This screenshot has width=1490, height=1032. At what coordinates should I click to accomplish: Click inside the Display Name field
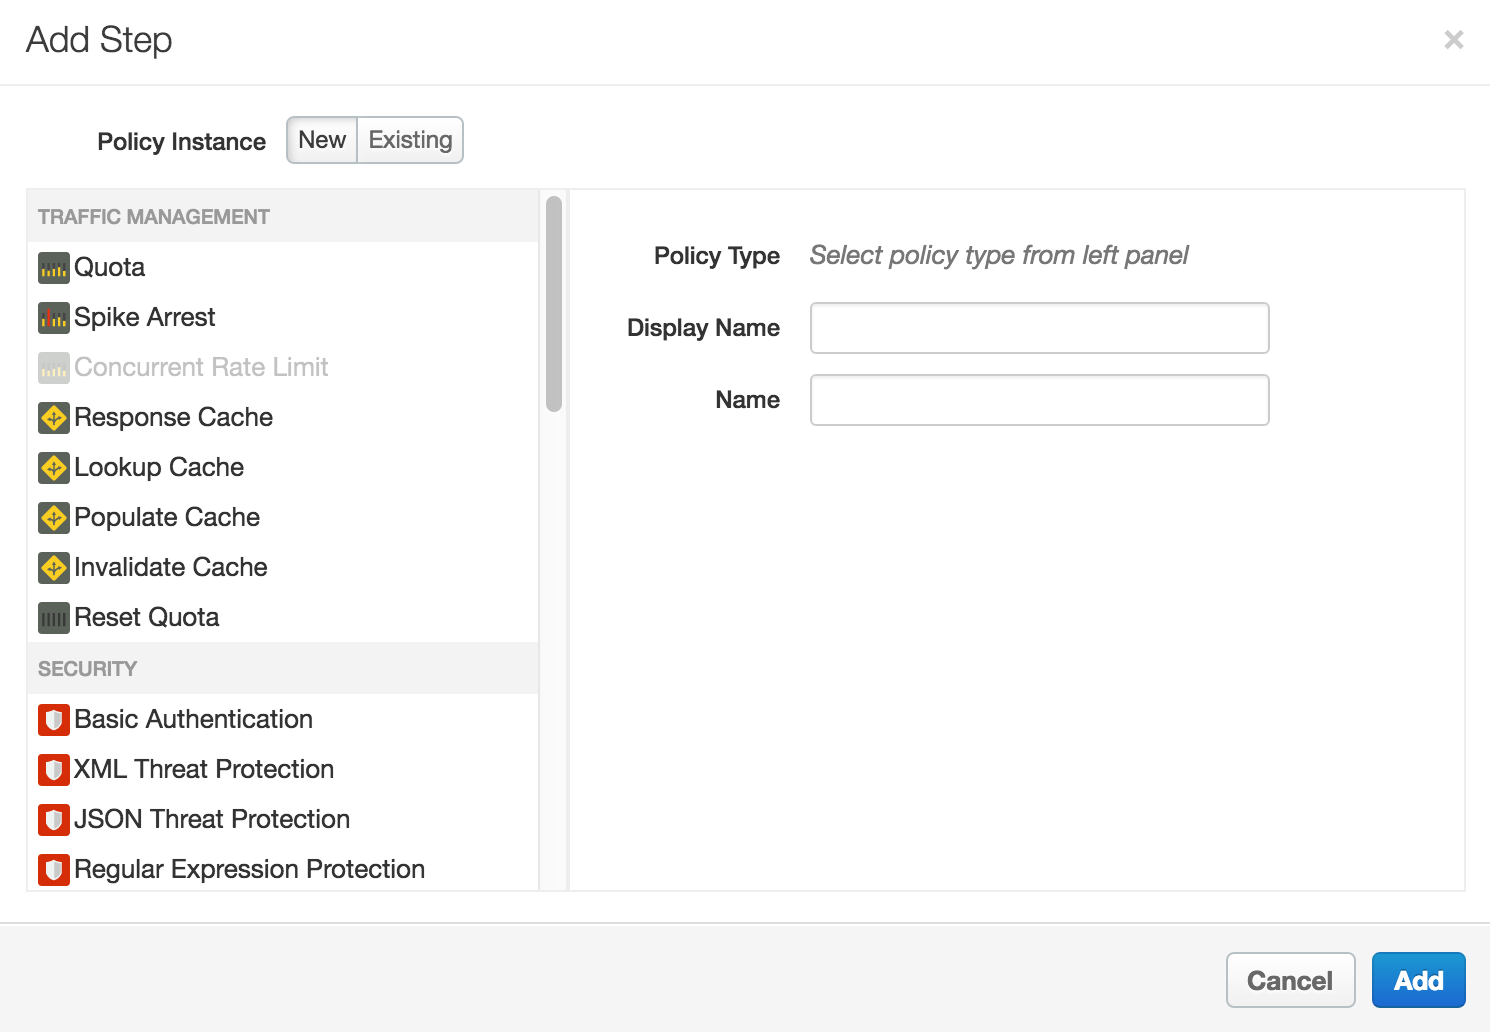[x=1038, y=328]
